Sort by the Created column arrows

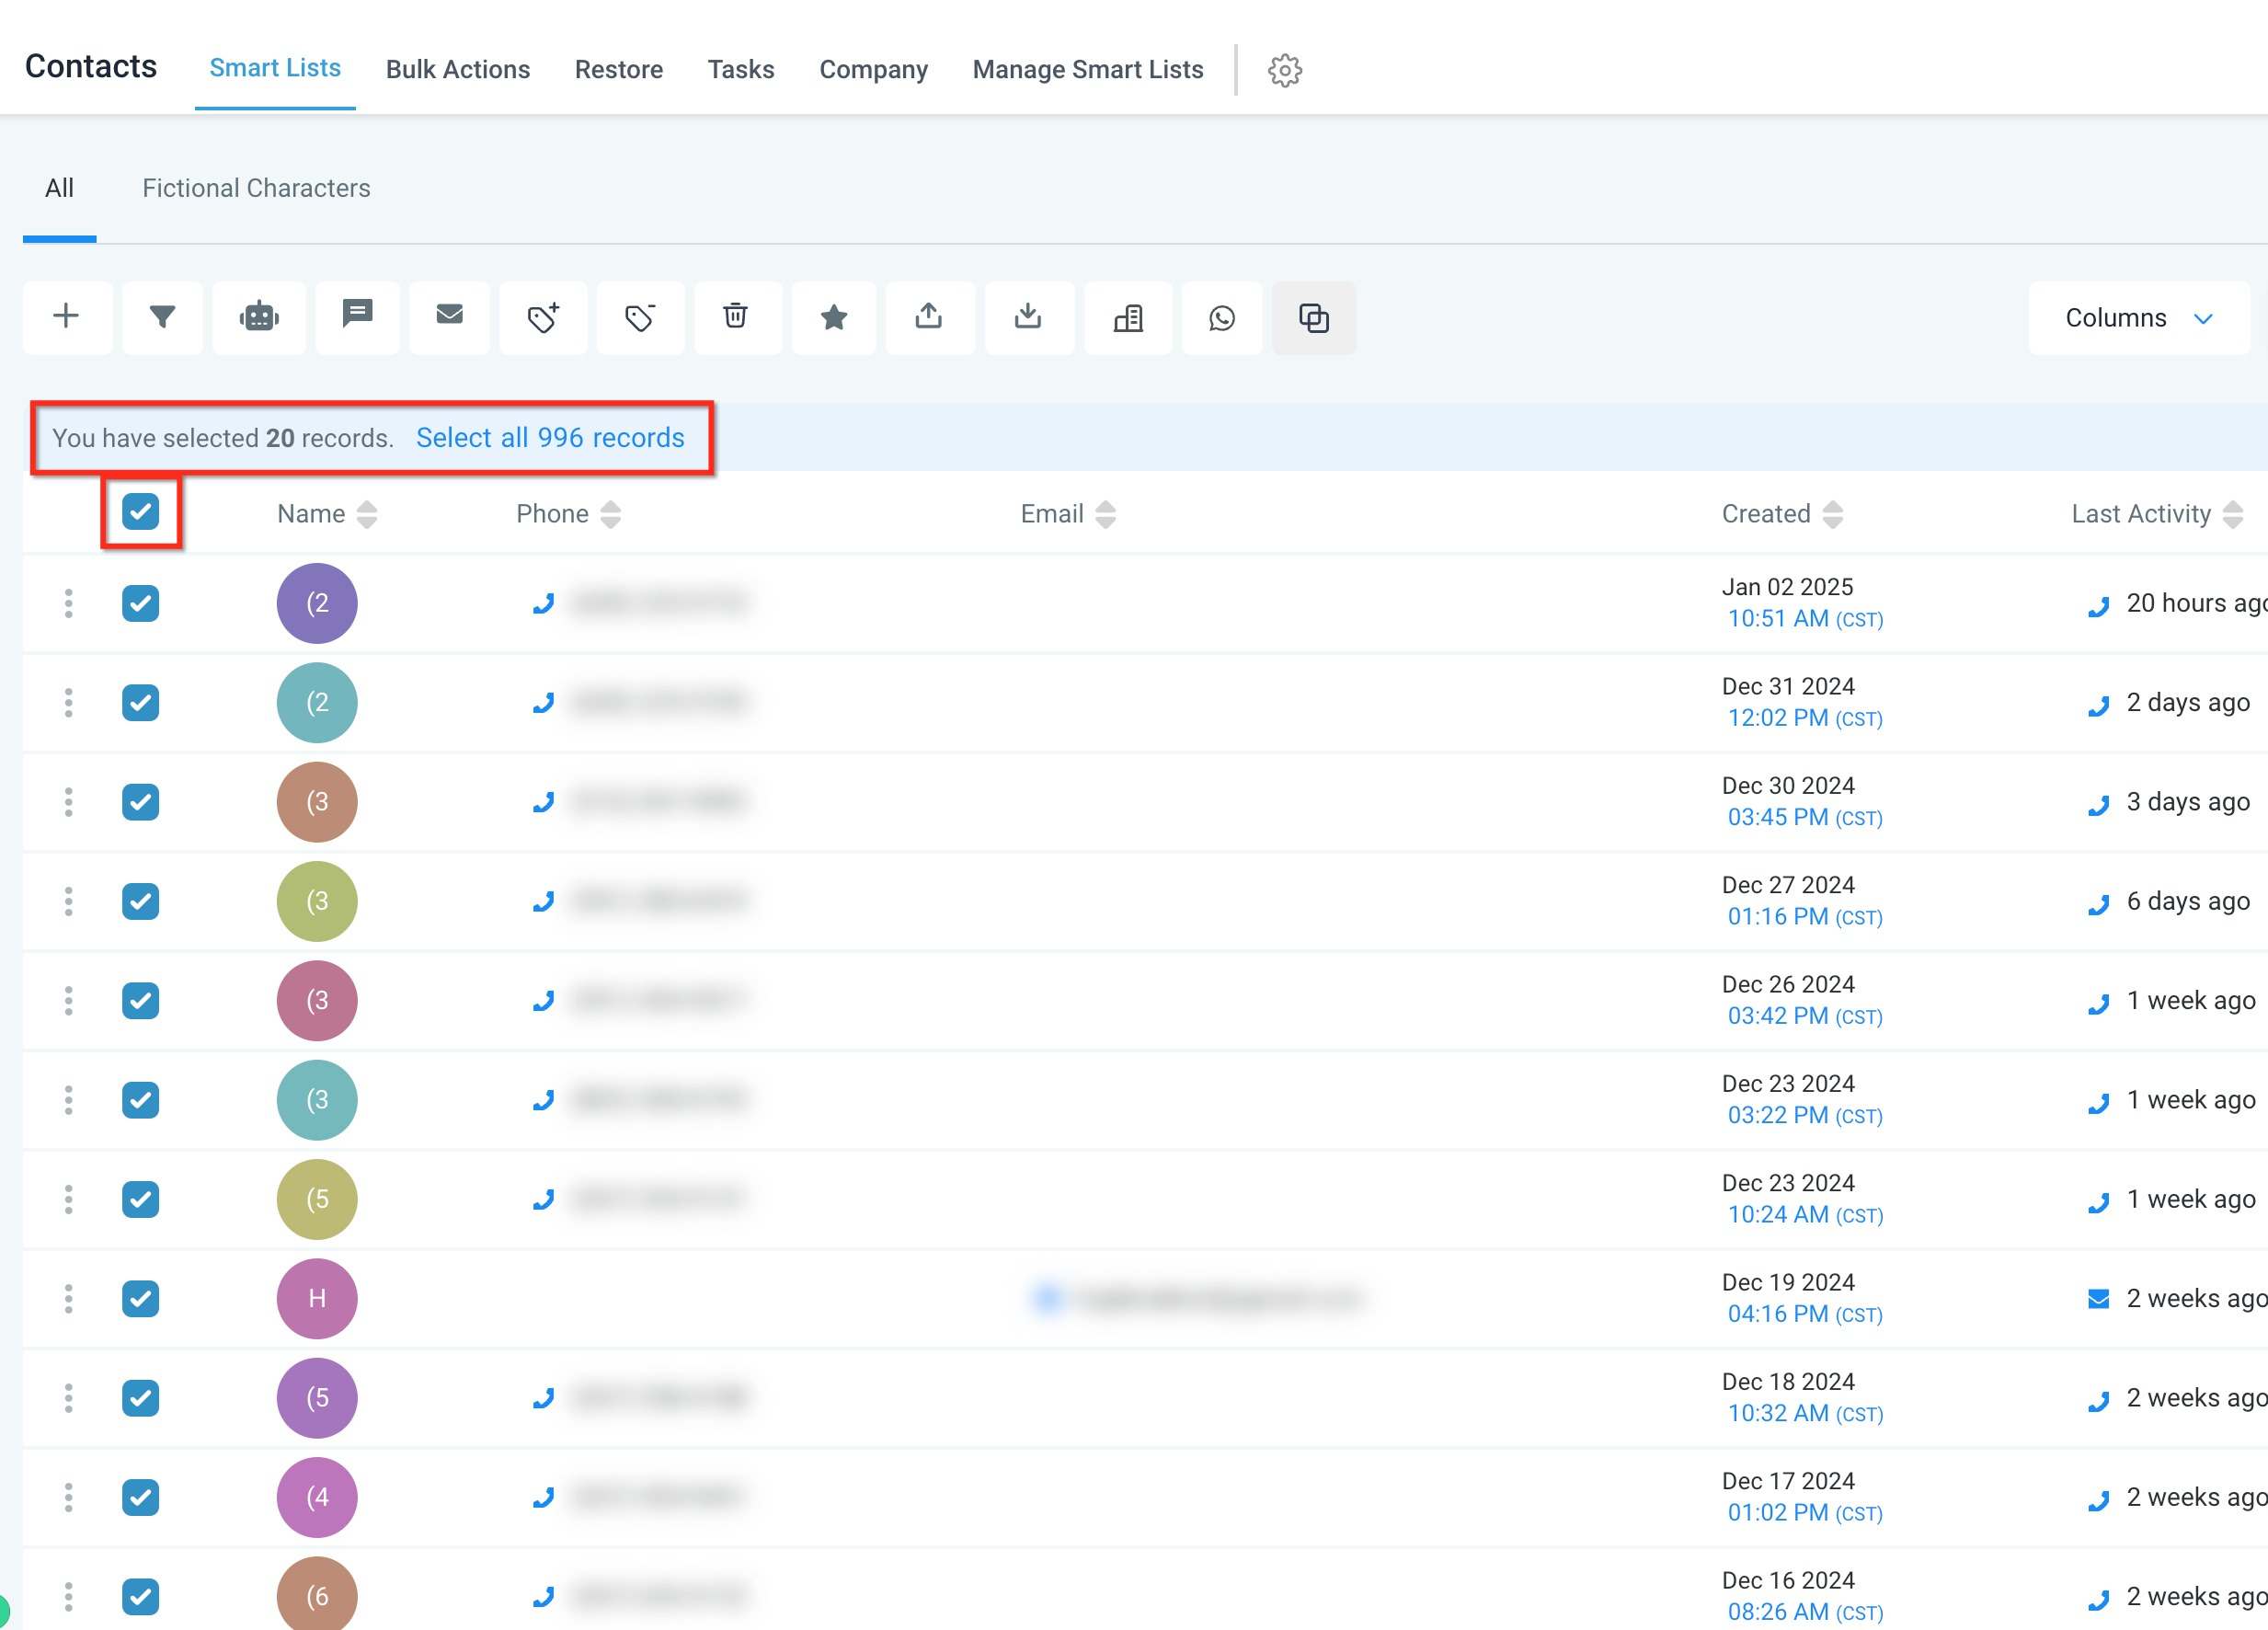click(1832, 514)
